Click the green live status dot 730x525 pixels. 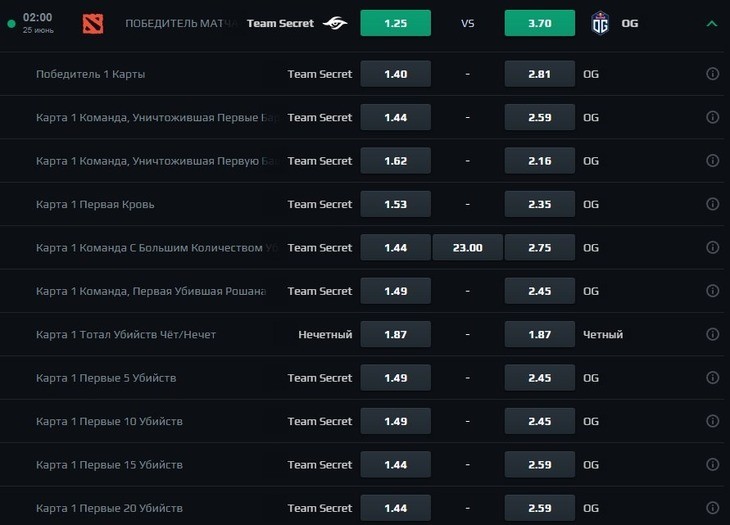point(12,24)
